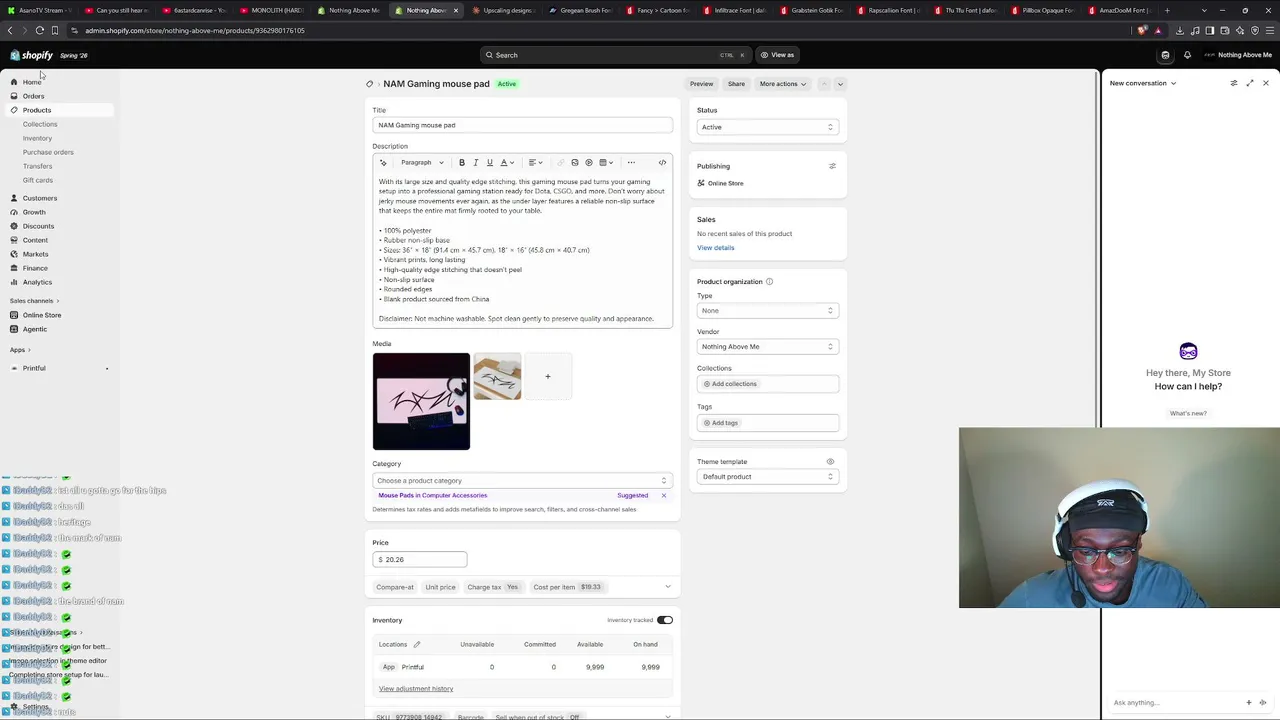This screenshot has height=720, width=1280.
Task: Open the text color picker in the description toolbar
Action: pos(507,162)
